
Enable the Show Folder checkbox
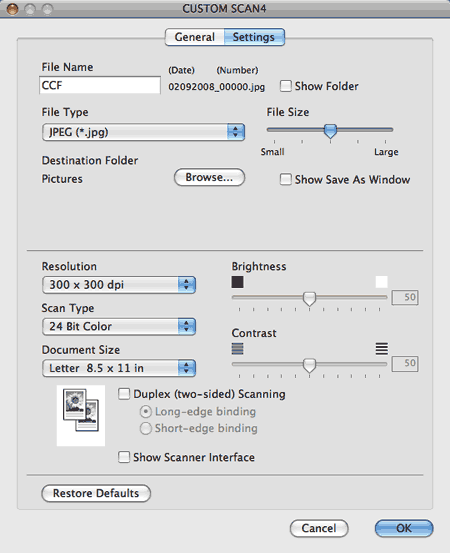coord(285,86)
